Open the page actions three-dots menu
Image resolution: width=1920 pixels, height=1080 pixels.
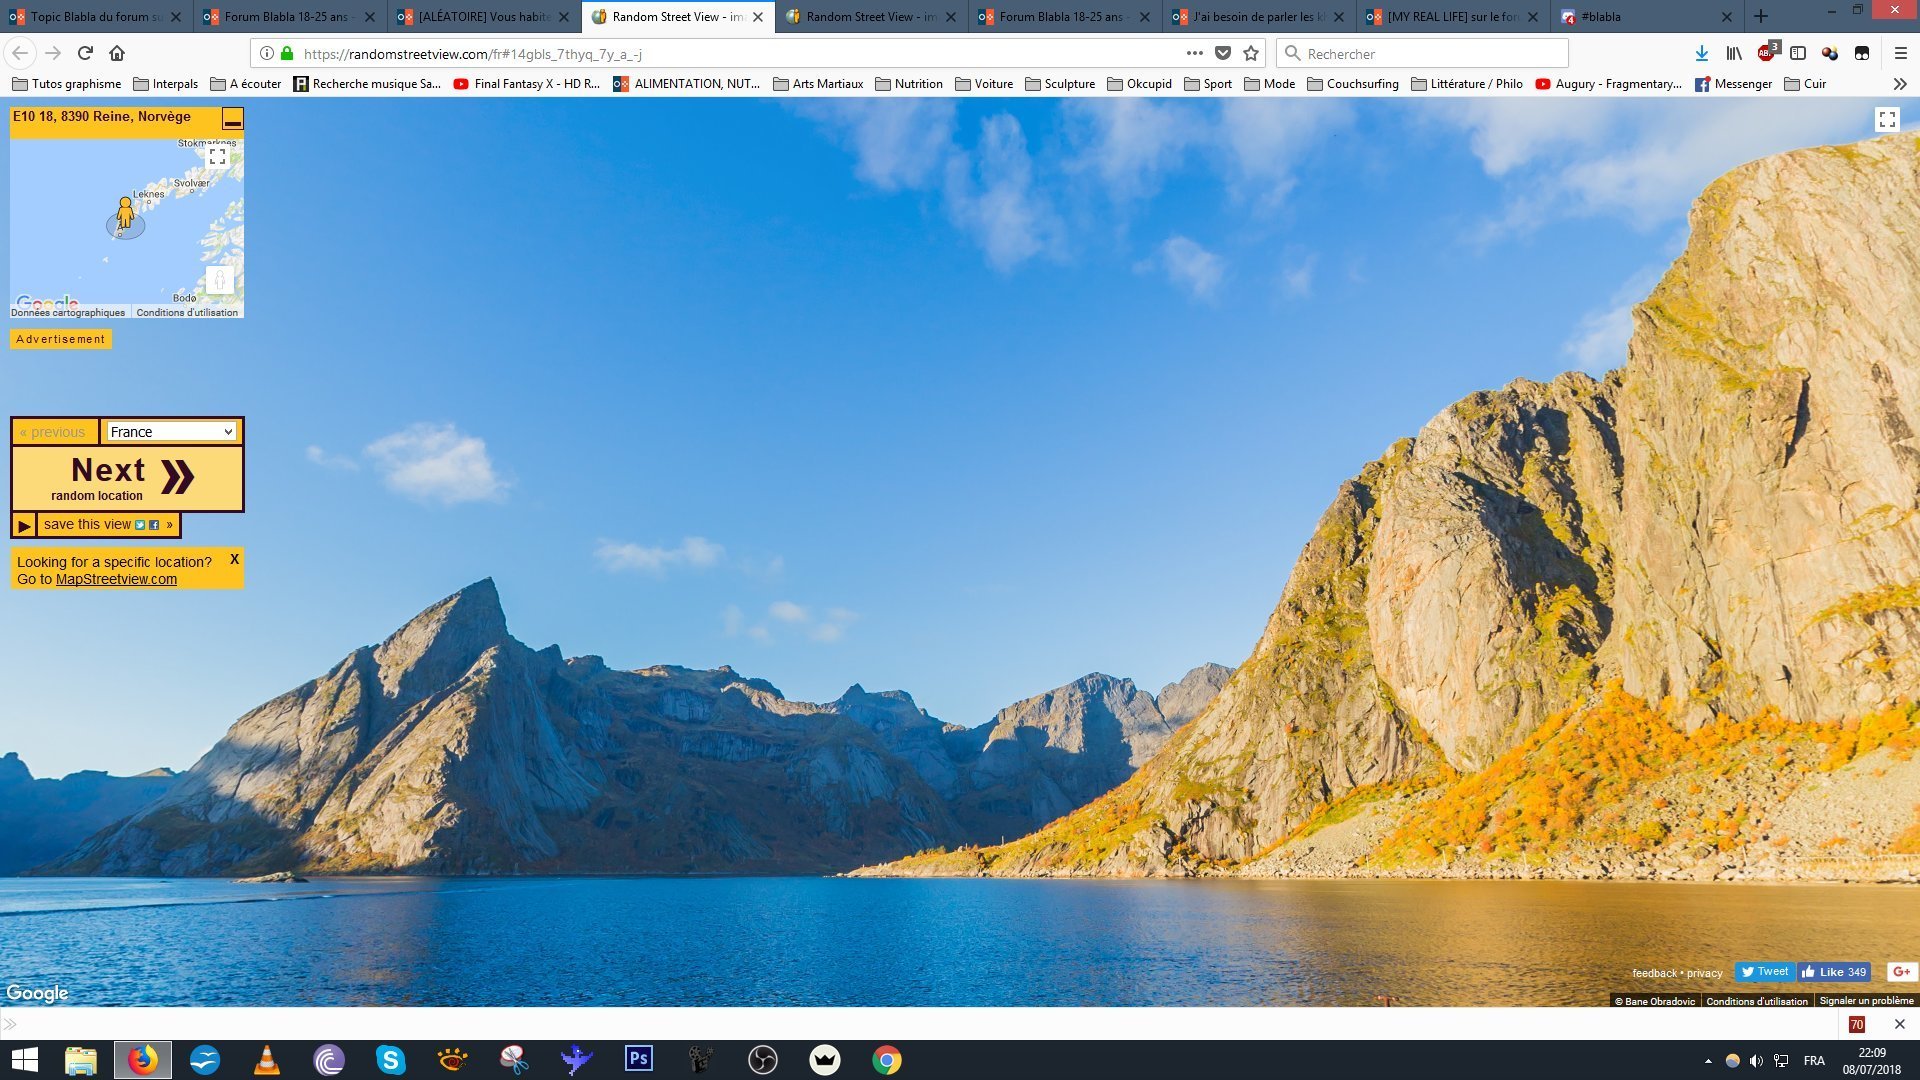[x=1194, y=54]
